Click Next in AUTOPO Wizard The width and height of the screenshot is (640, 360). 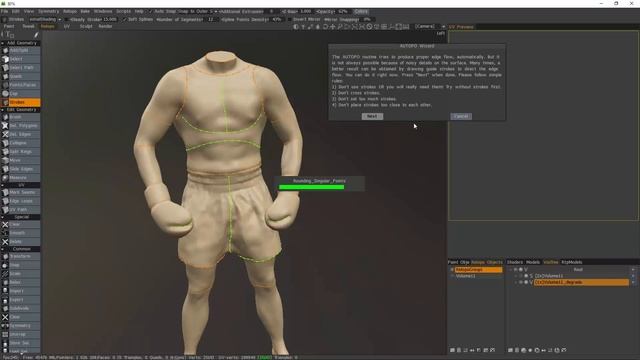click(x=372, y=116)
